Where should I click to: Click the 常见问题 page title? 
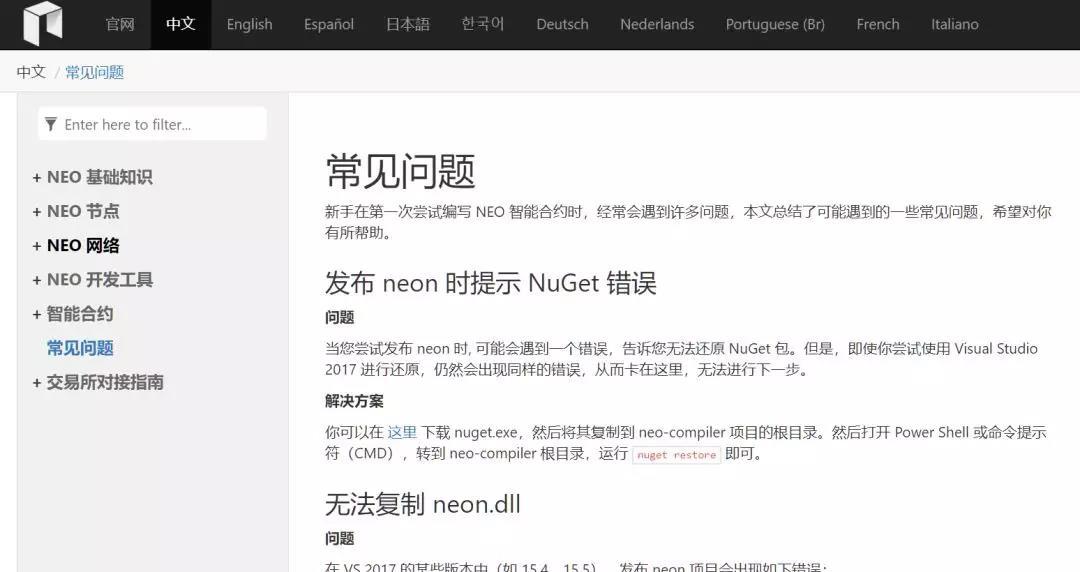[400, 172]
